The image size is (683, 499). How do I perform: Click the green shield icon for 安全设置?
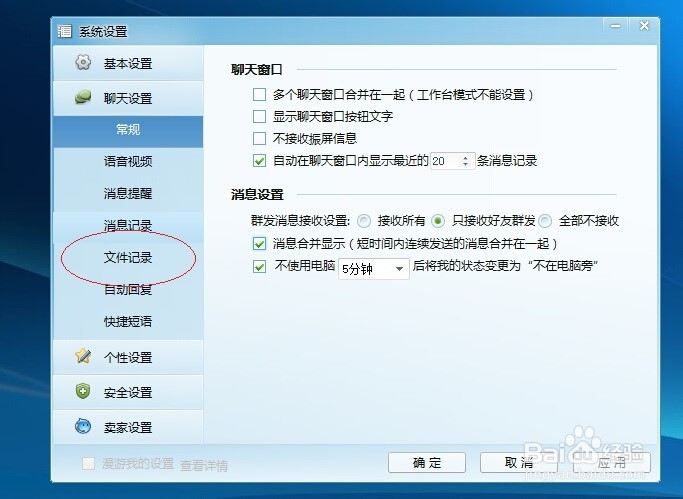[x=83, y=391]
